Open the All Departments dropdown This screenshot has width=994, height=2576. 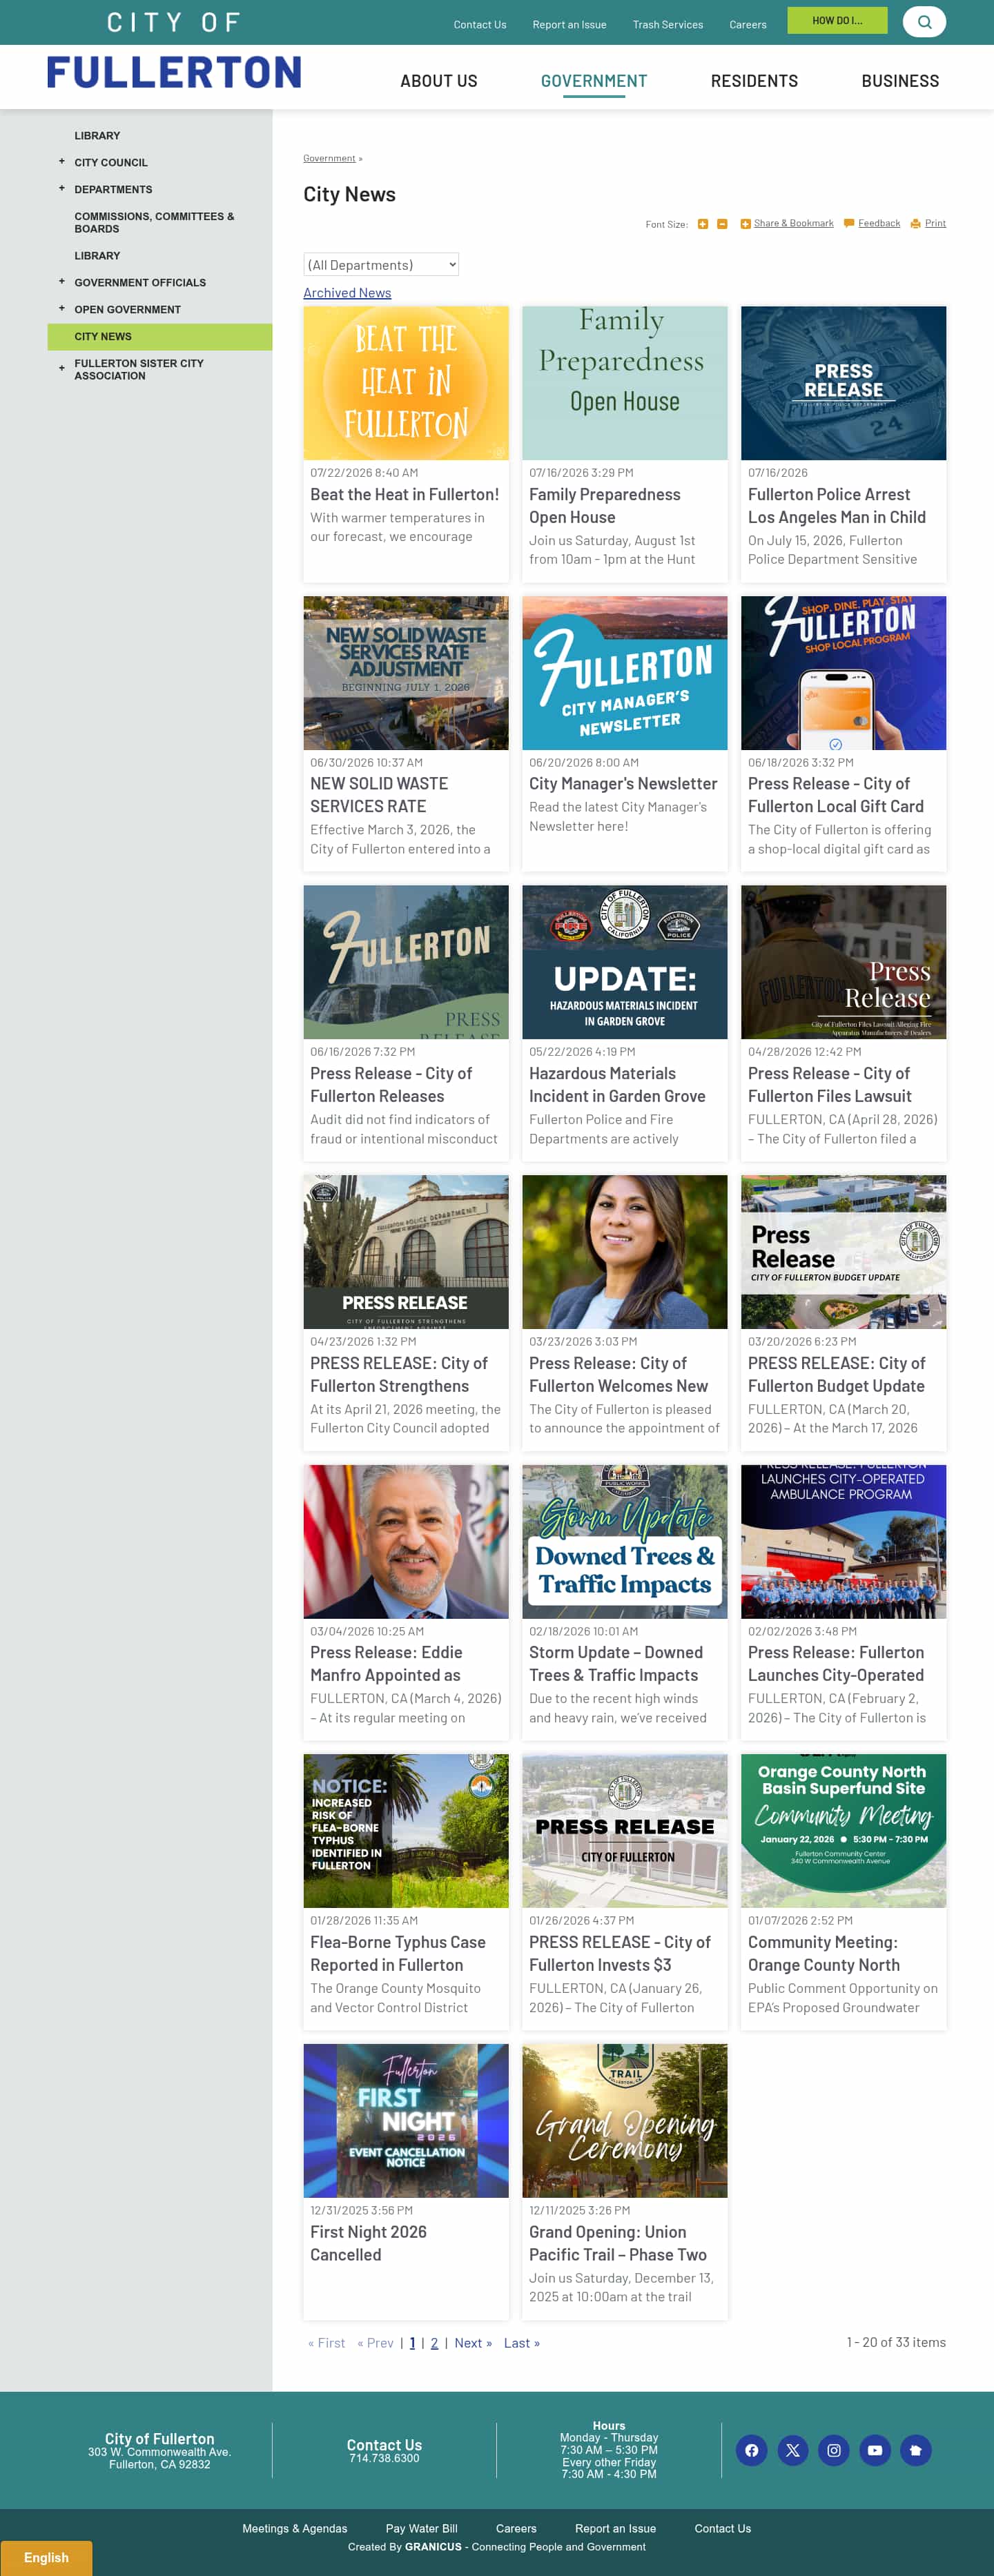[x=381, y=265]
